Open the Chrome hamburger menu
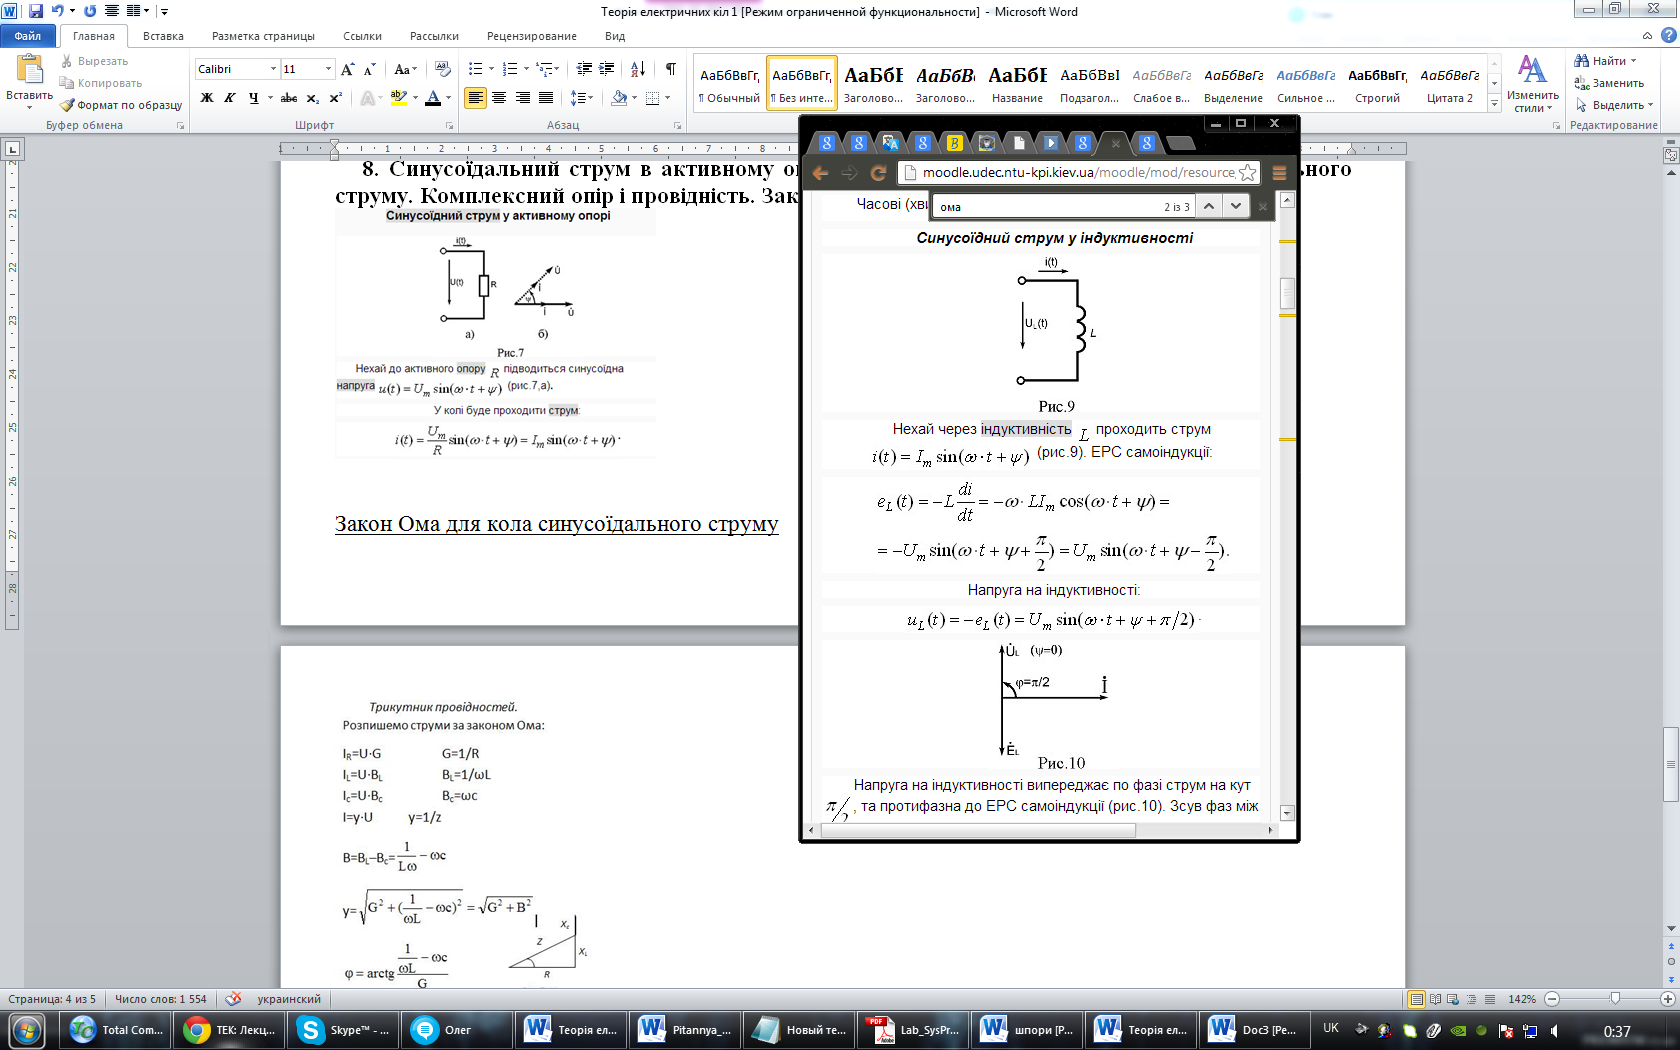The image size is (1680, 1050). [x=1279, y=173]
